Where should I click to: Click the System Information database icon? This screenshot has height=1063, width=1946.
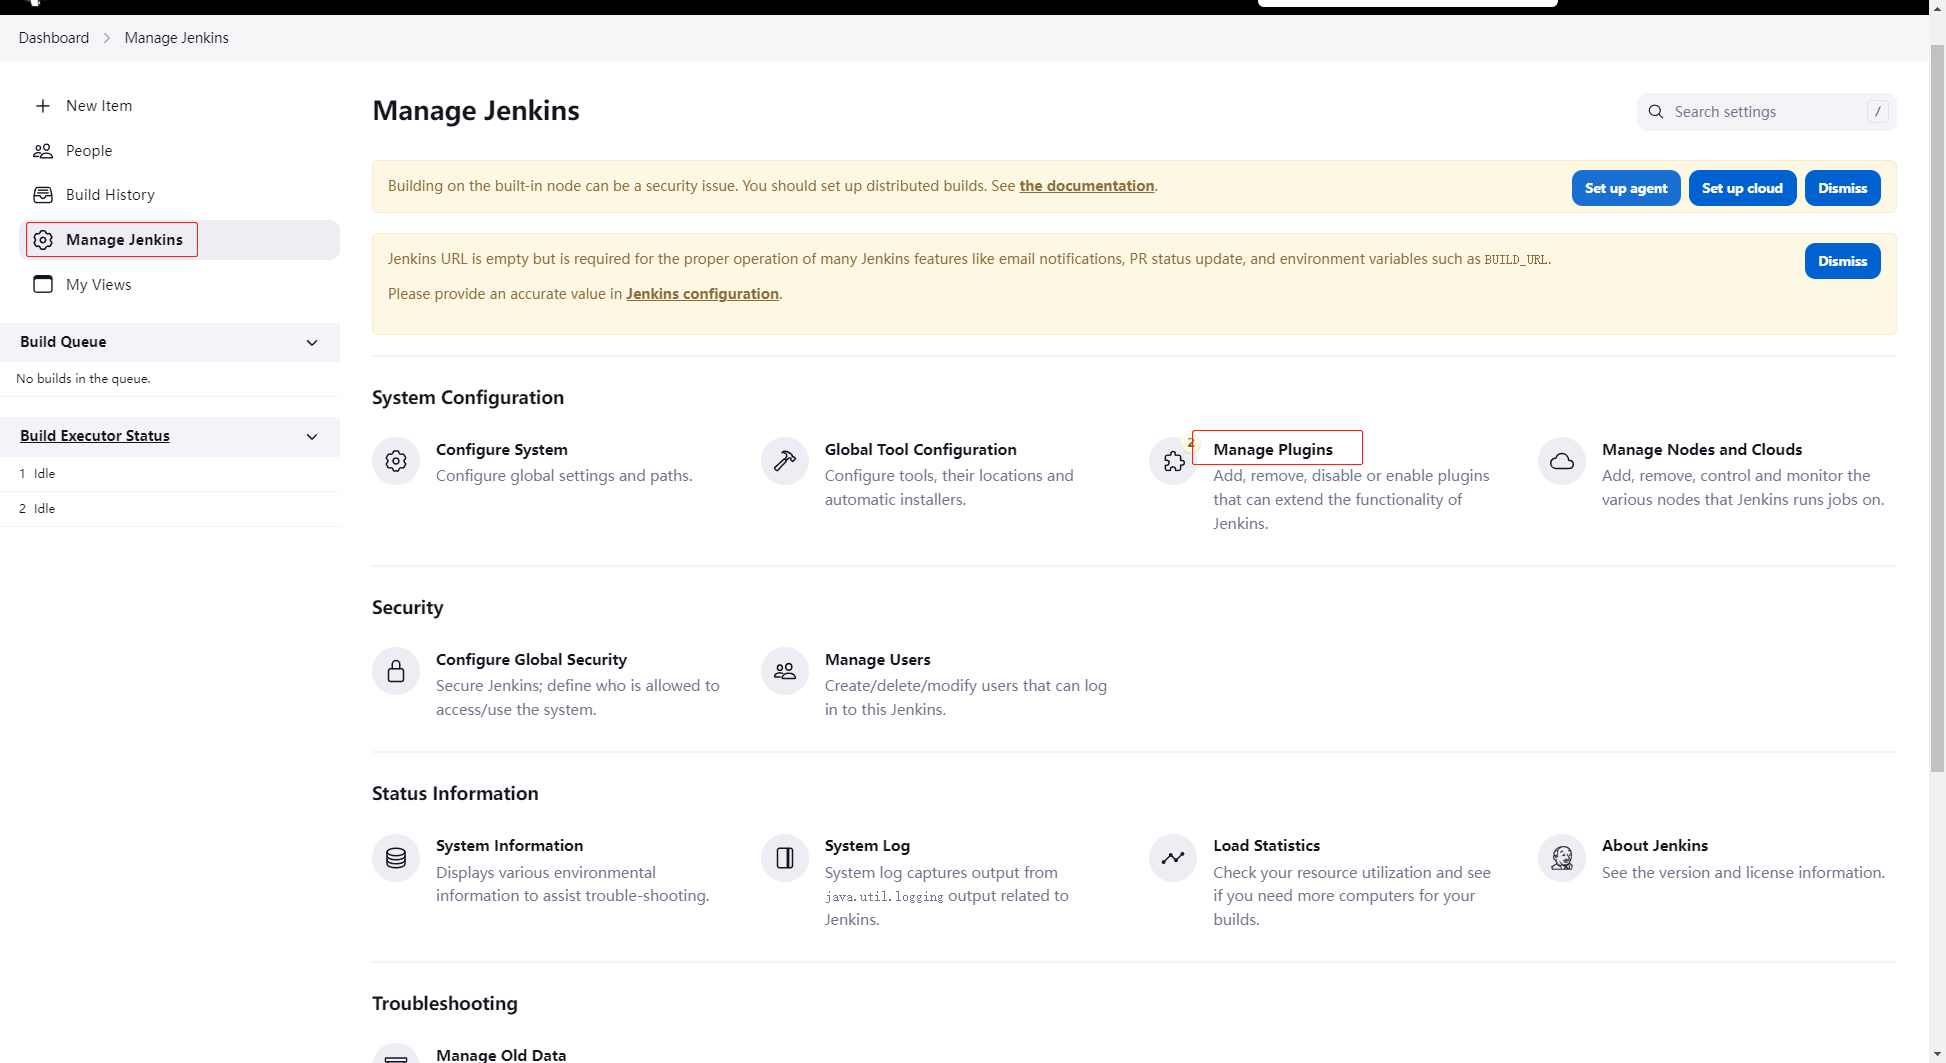pyautogui.click(x=396, y=858)
